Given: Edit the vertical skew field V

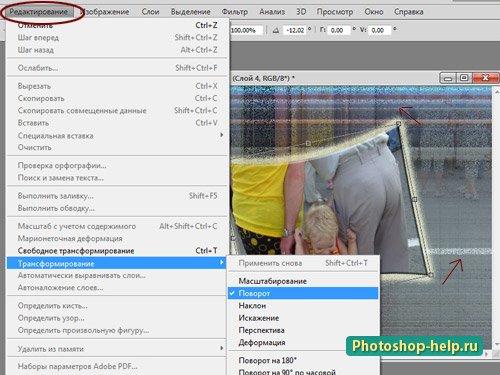Looking at the screenshot, I should 379,30.
